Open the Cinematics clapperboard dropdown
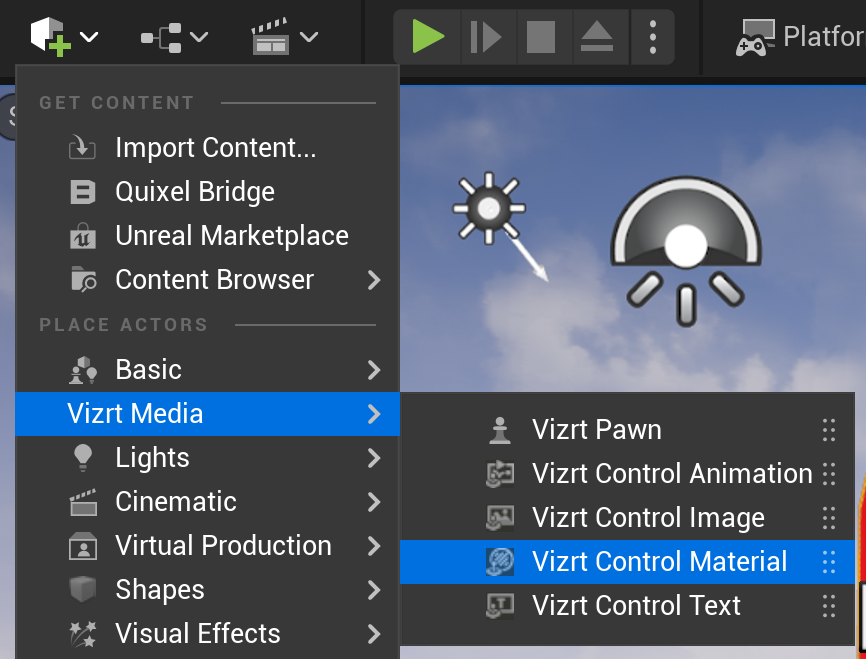The height and width of the screenshot is (659, 866). 284,37
